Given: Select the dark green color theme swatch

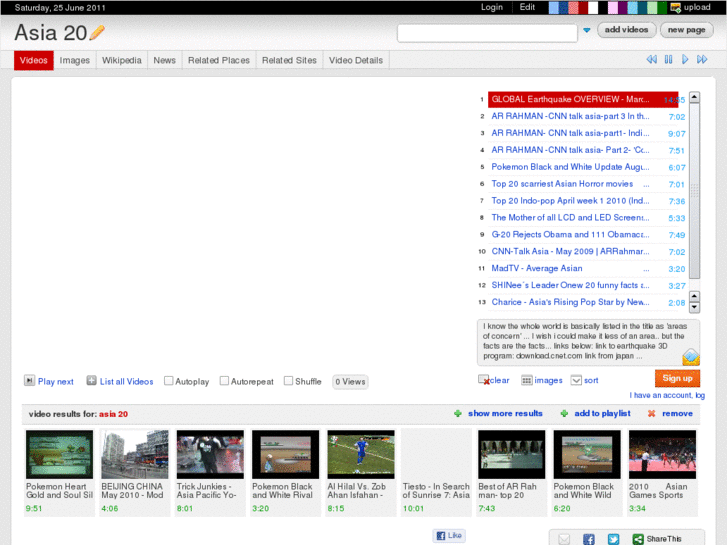Looking at the screenshot, I should coord(662,7).
